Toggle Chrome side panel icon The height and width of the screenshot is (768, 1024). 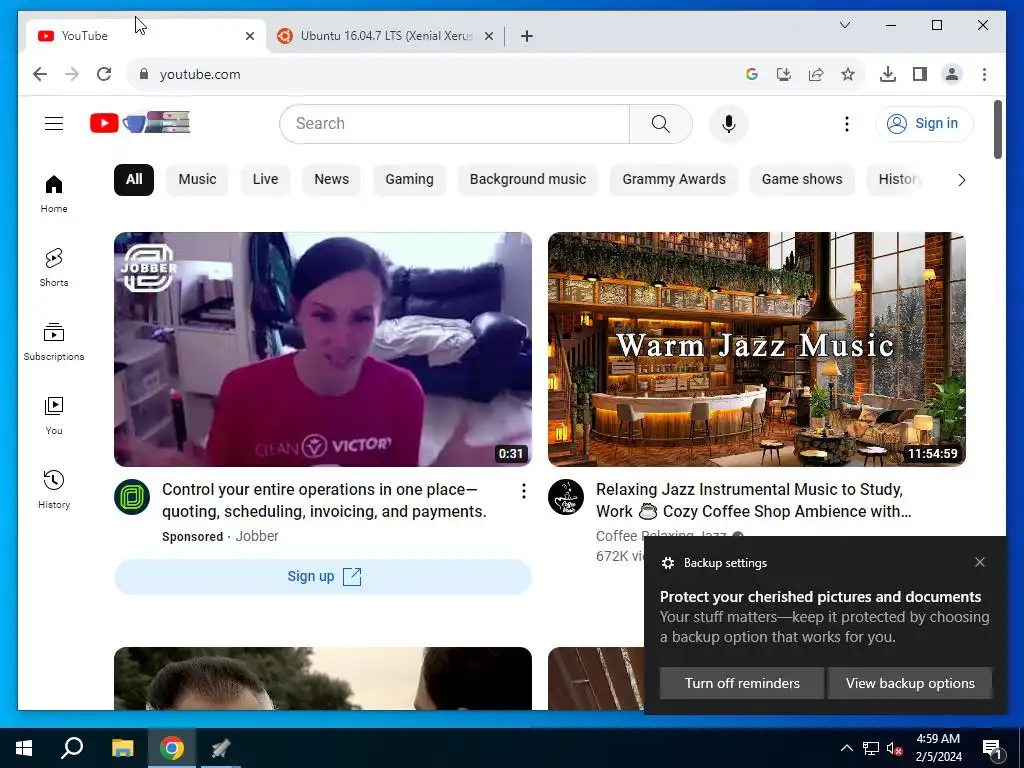click(920, 74)
